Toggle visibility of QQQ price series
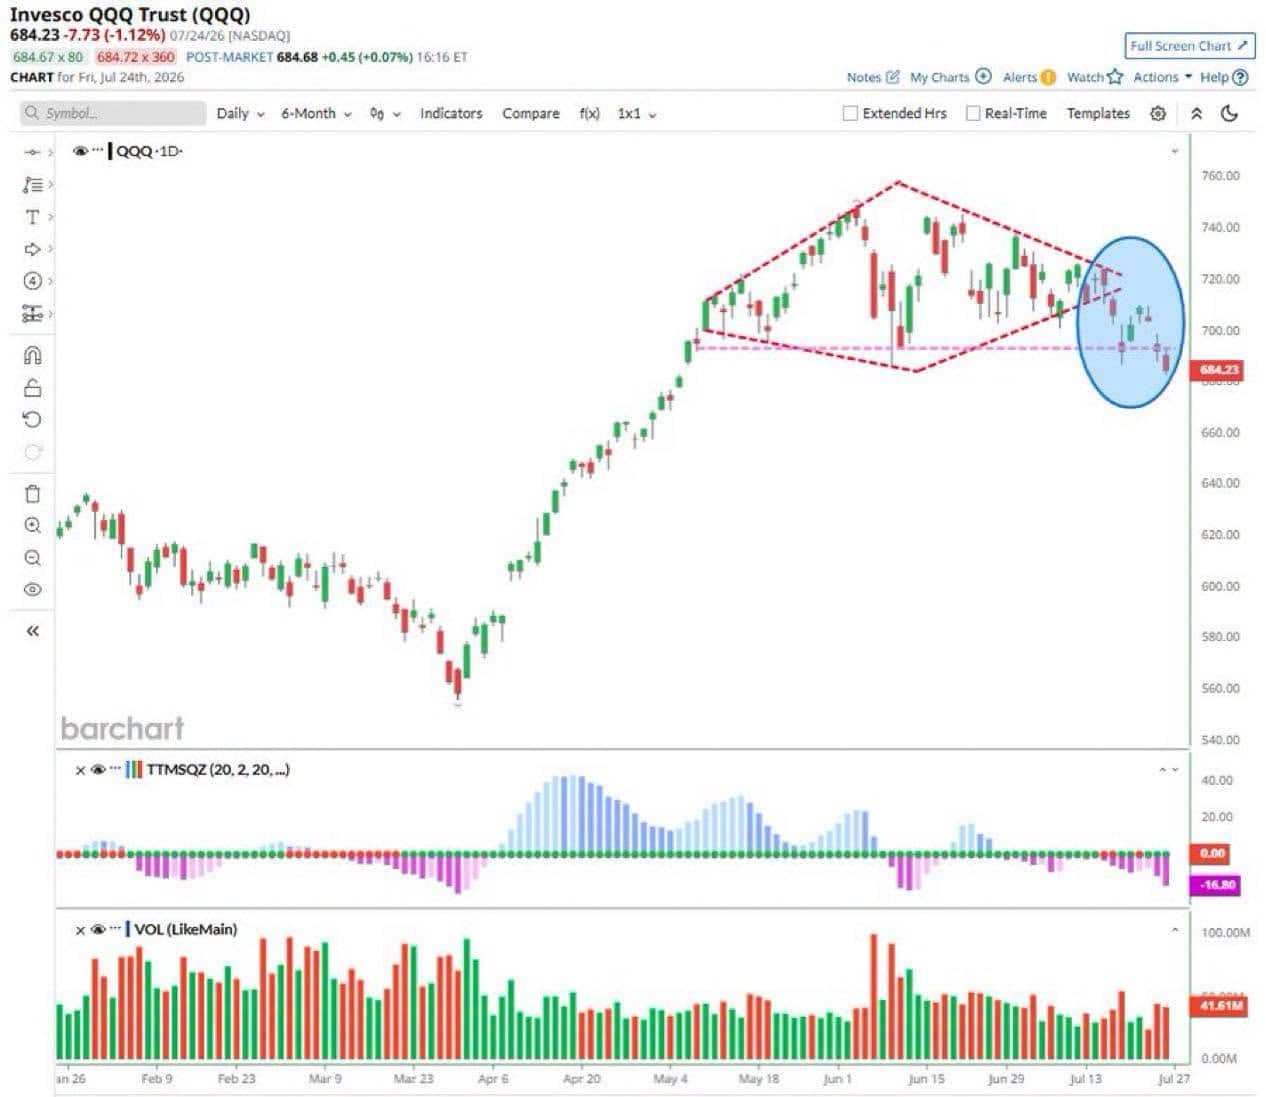This screenshot has width=1266, height=1097. tap(80, 151)
